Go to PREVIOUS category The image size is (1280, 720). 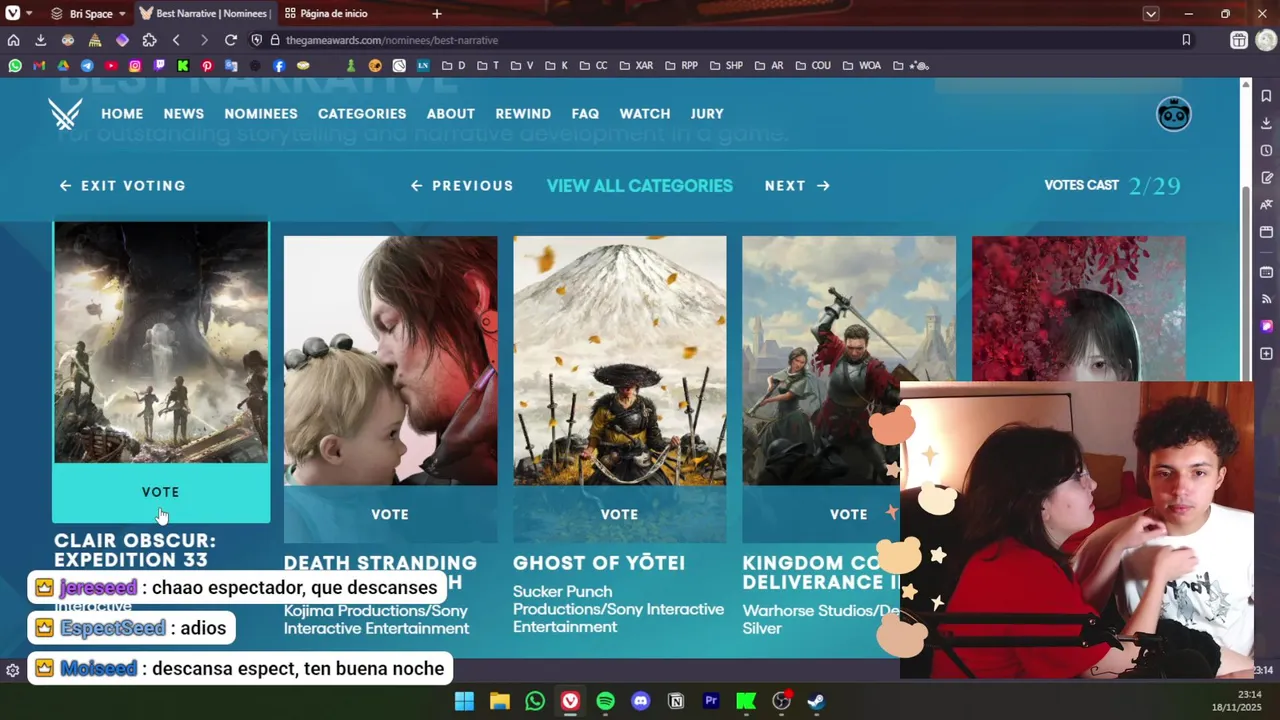point(462,186)
